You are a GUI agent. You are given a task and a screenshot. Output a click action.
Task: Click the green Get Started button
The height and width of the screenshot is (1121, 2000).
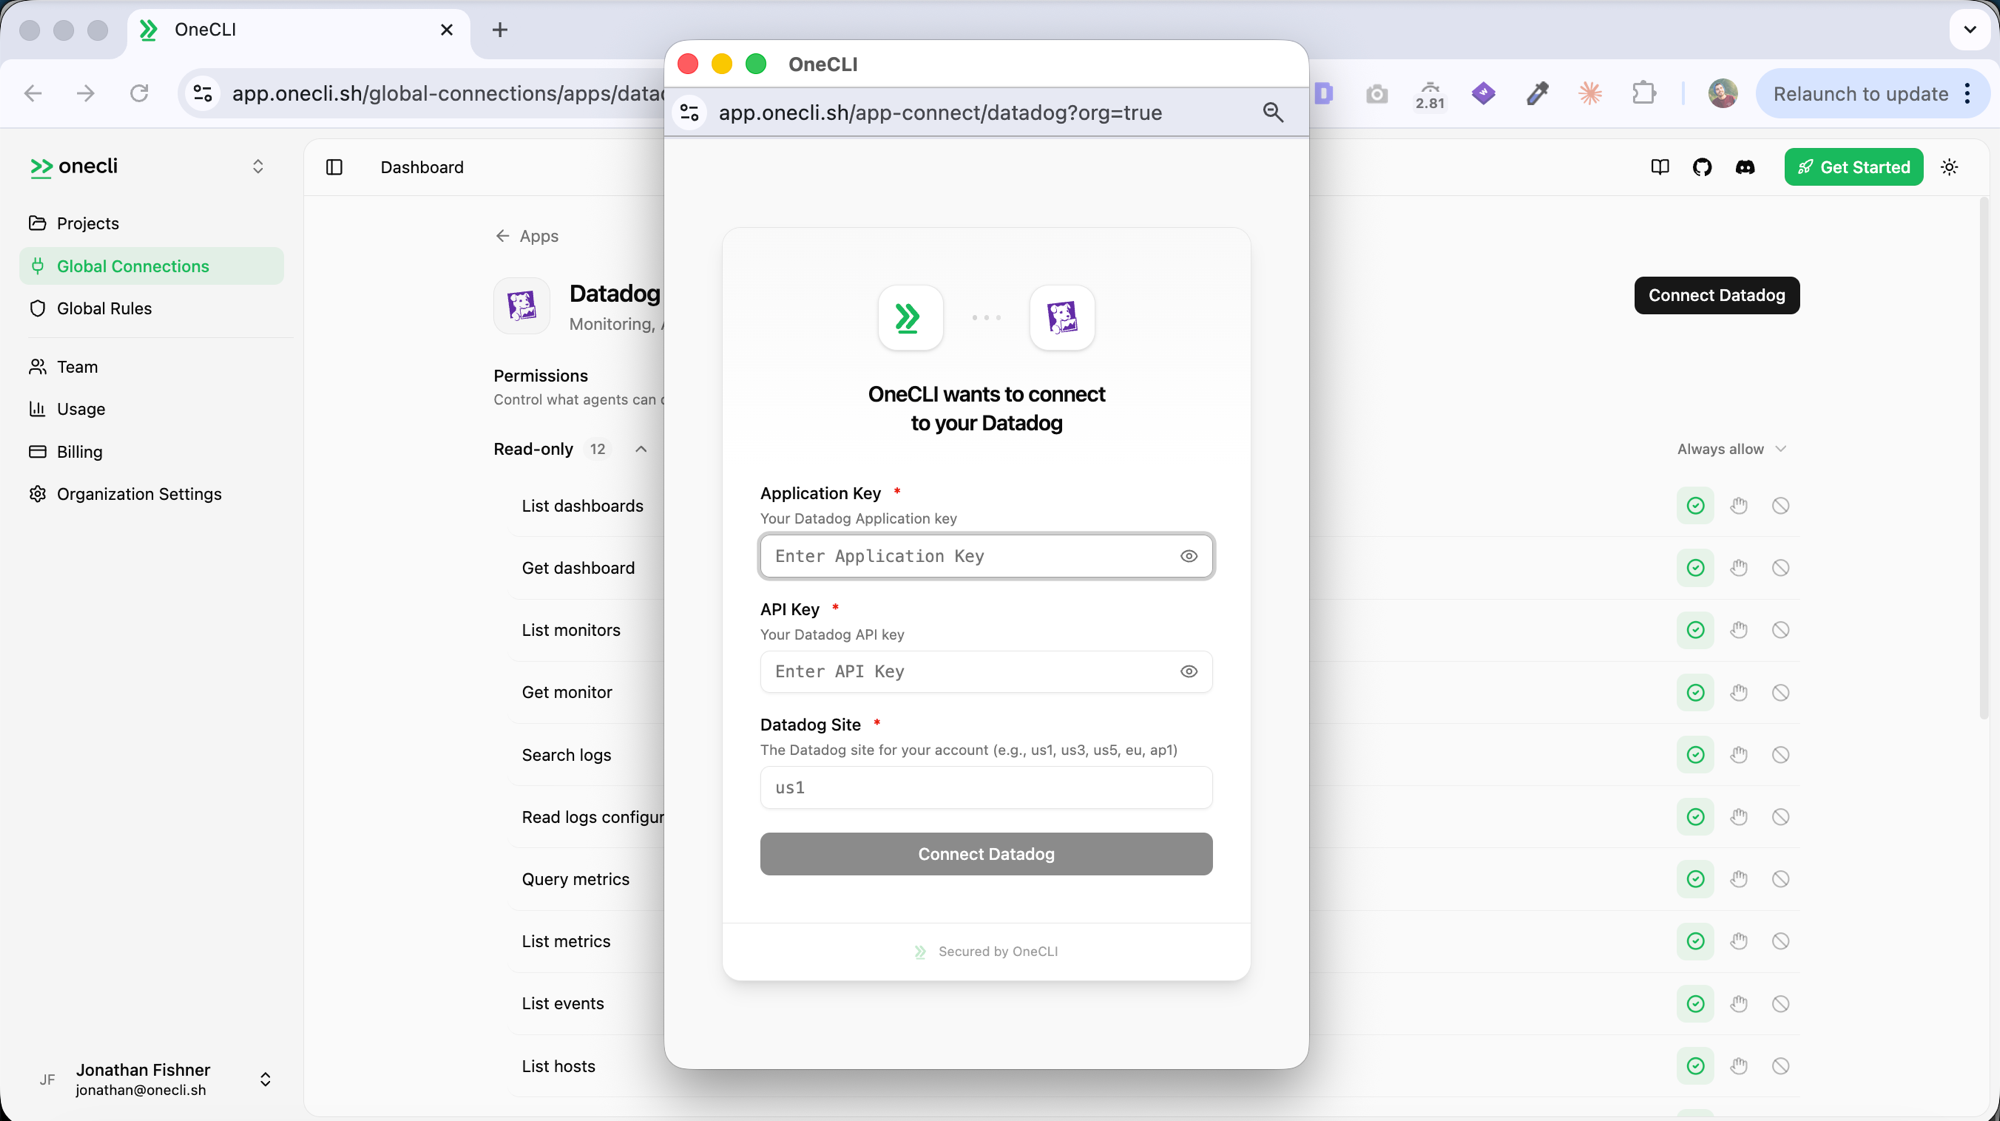1853,167
